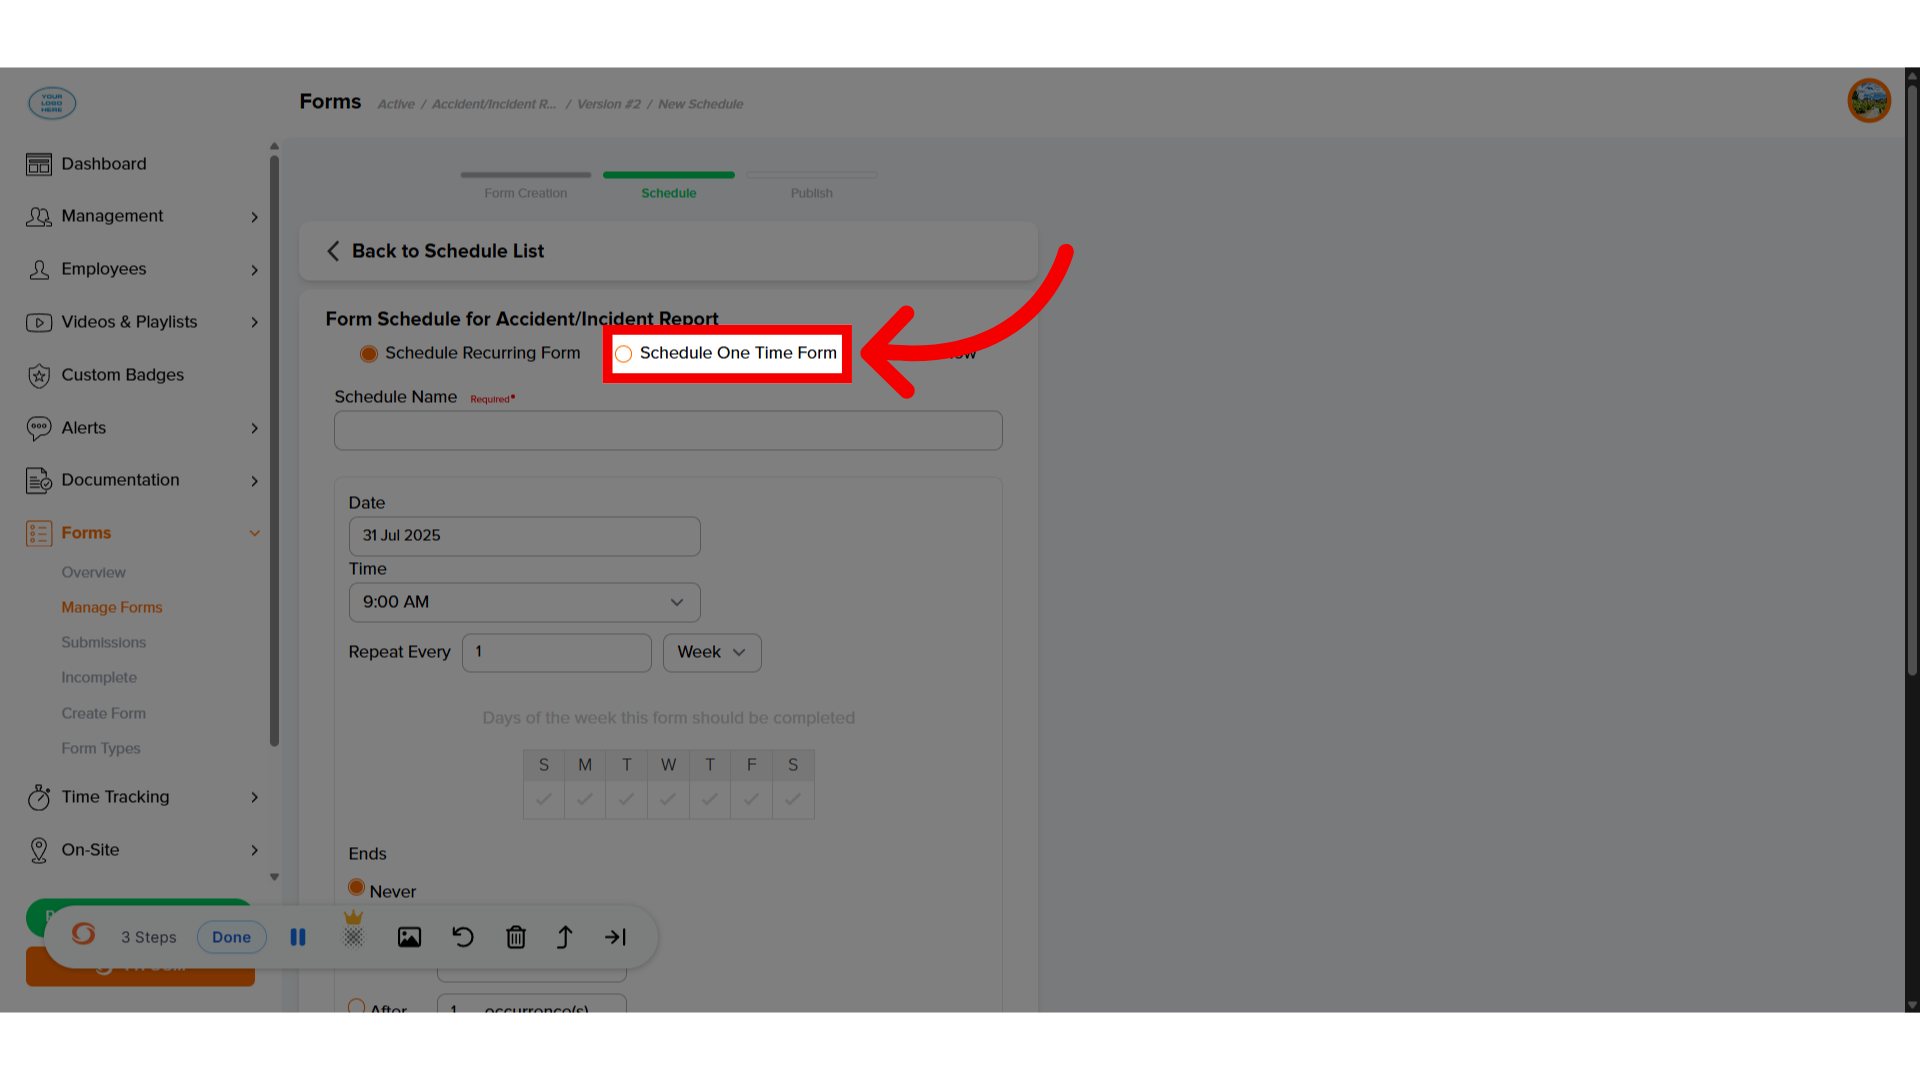Click the Videos & Playlists play icon
This screenshot has width=1920, height=1080.
coord(39,322)
